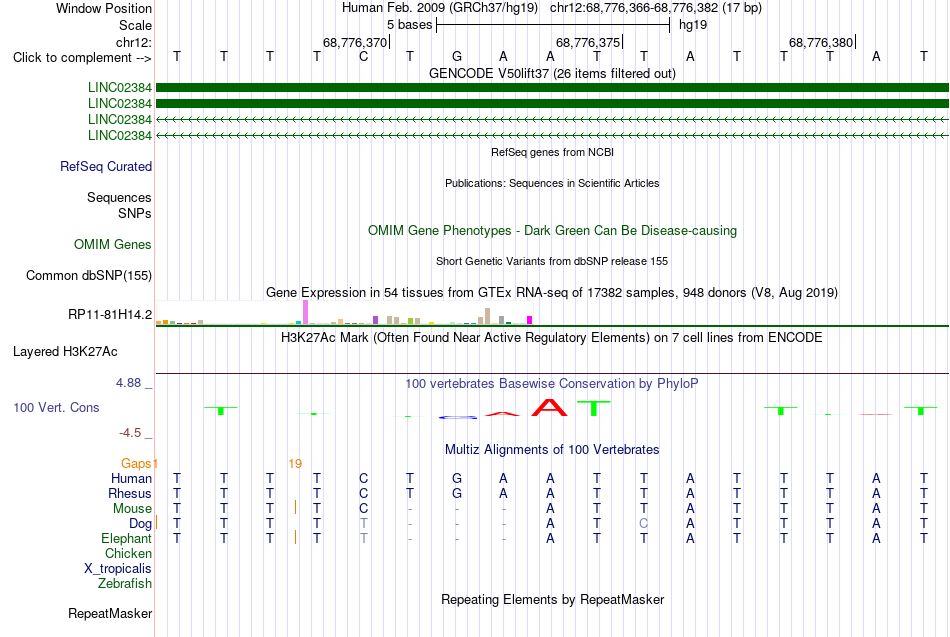Click the Sequences track label
Viewport: 950px width, 637px height.
[119, 198]
